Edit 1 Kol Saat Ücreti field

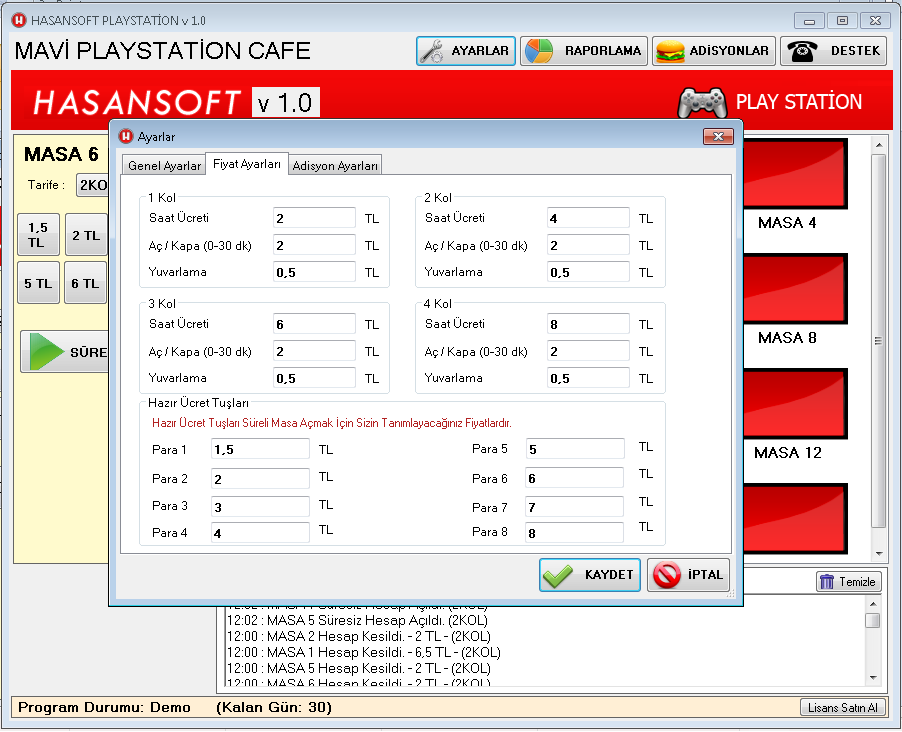[x=314, y=218]
